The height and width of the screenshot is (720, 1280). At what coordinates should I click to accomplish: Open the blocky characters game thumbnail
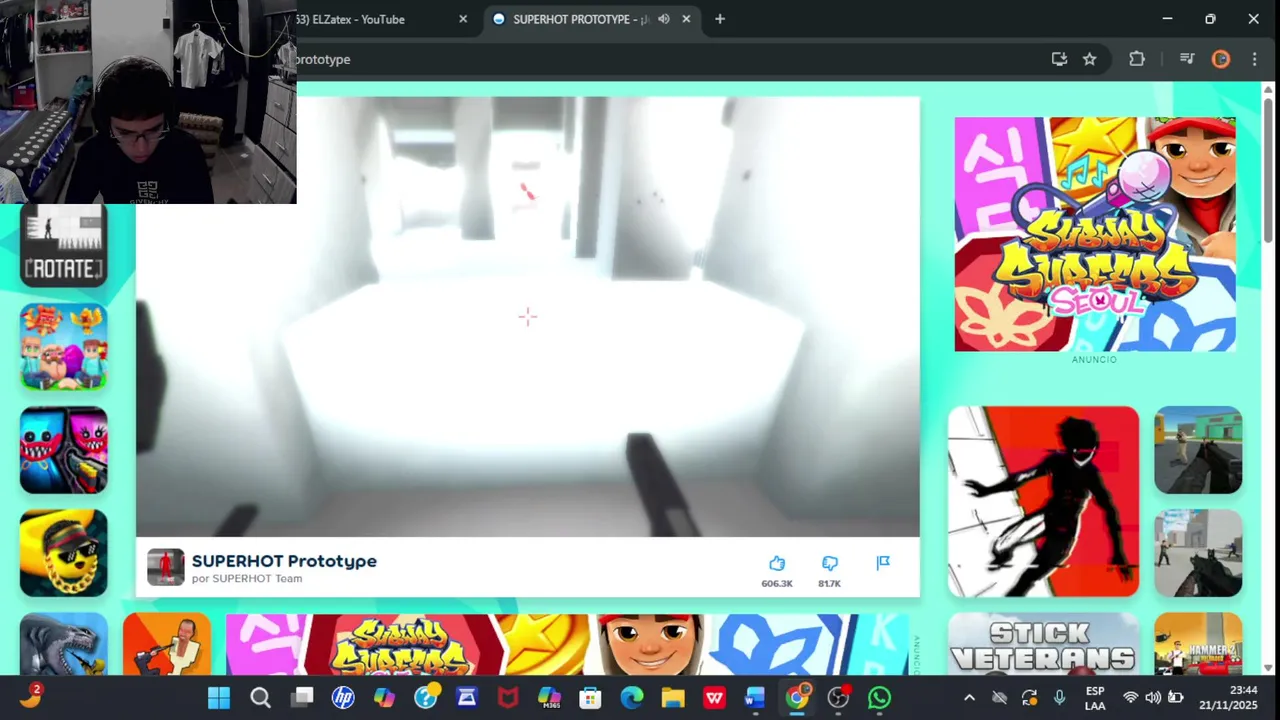63,347
